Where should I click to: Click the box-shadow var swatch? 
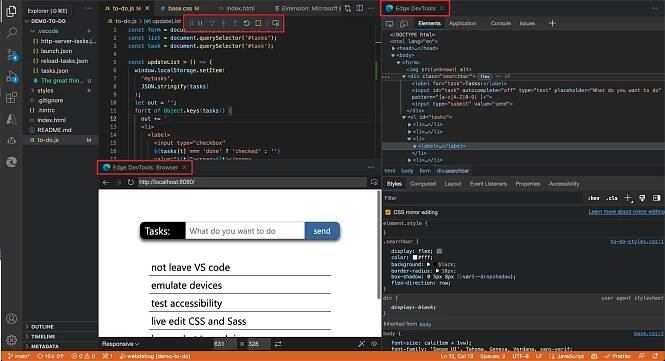(x=459, y=277)
